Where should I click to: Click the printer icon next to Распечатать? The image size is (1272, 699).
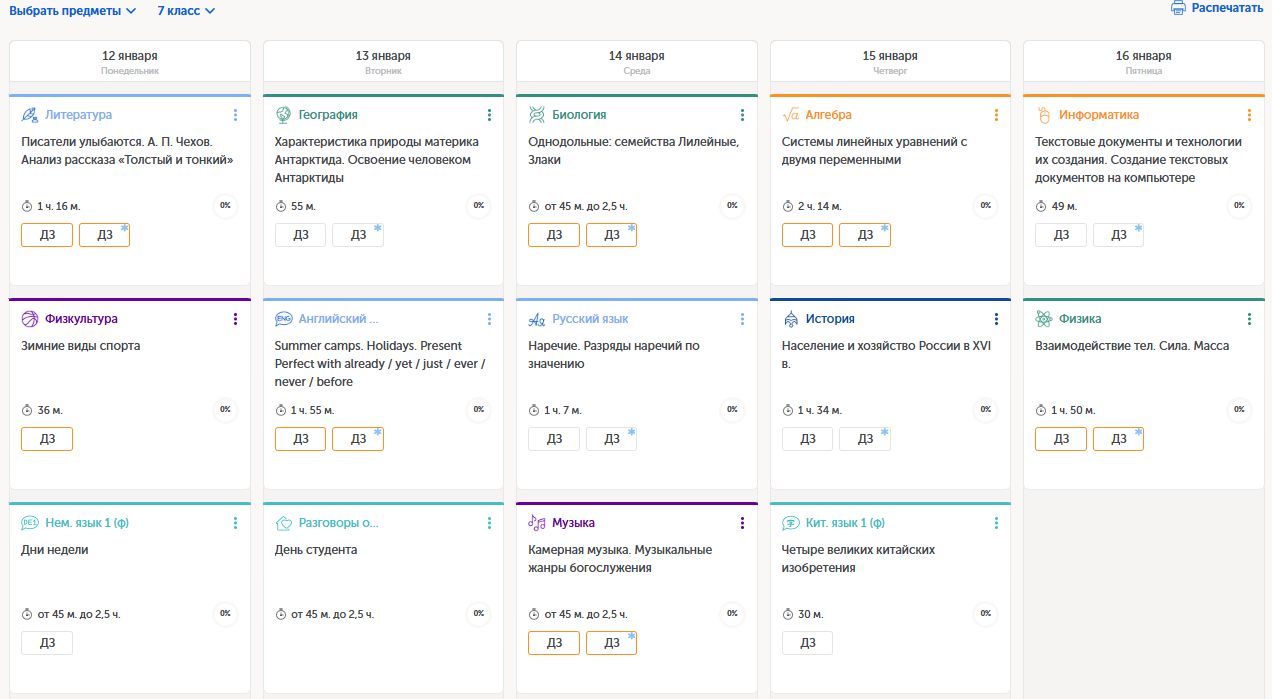click(x=1178, y=8)
